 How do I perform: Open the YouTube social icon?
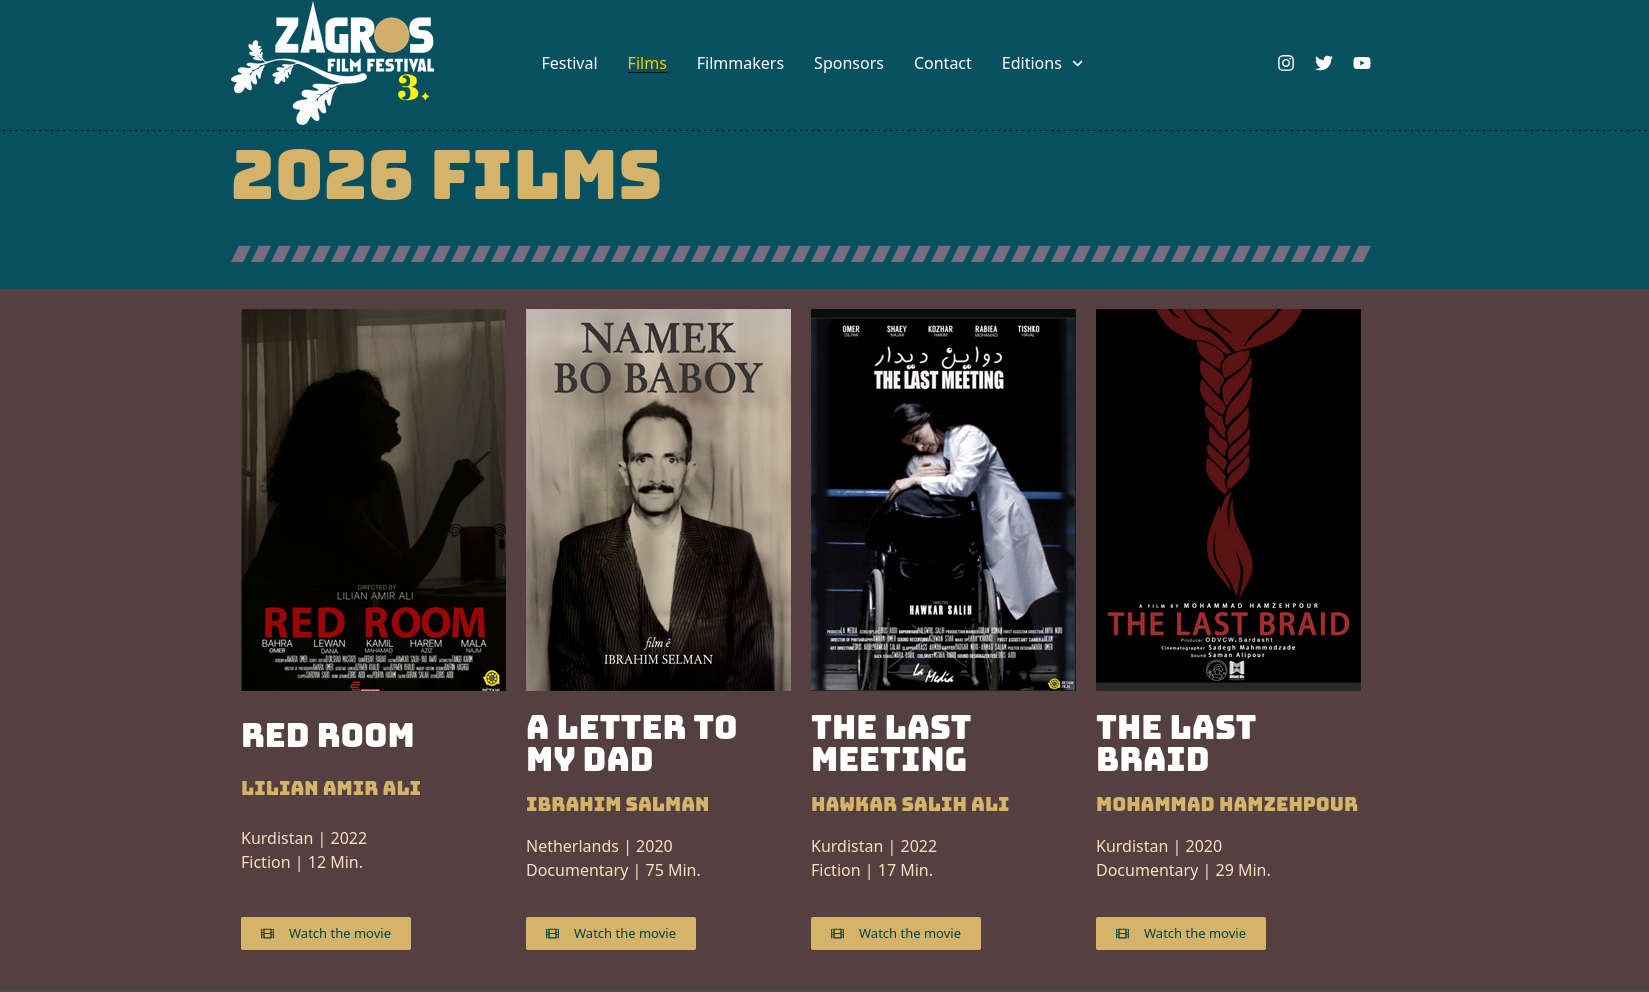[x=1362, y=63]
